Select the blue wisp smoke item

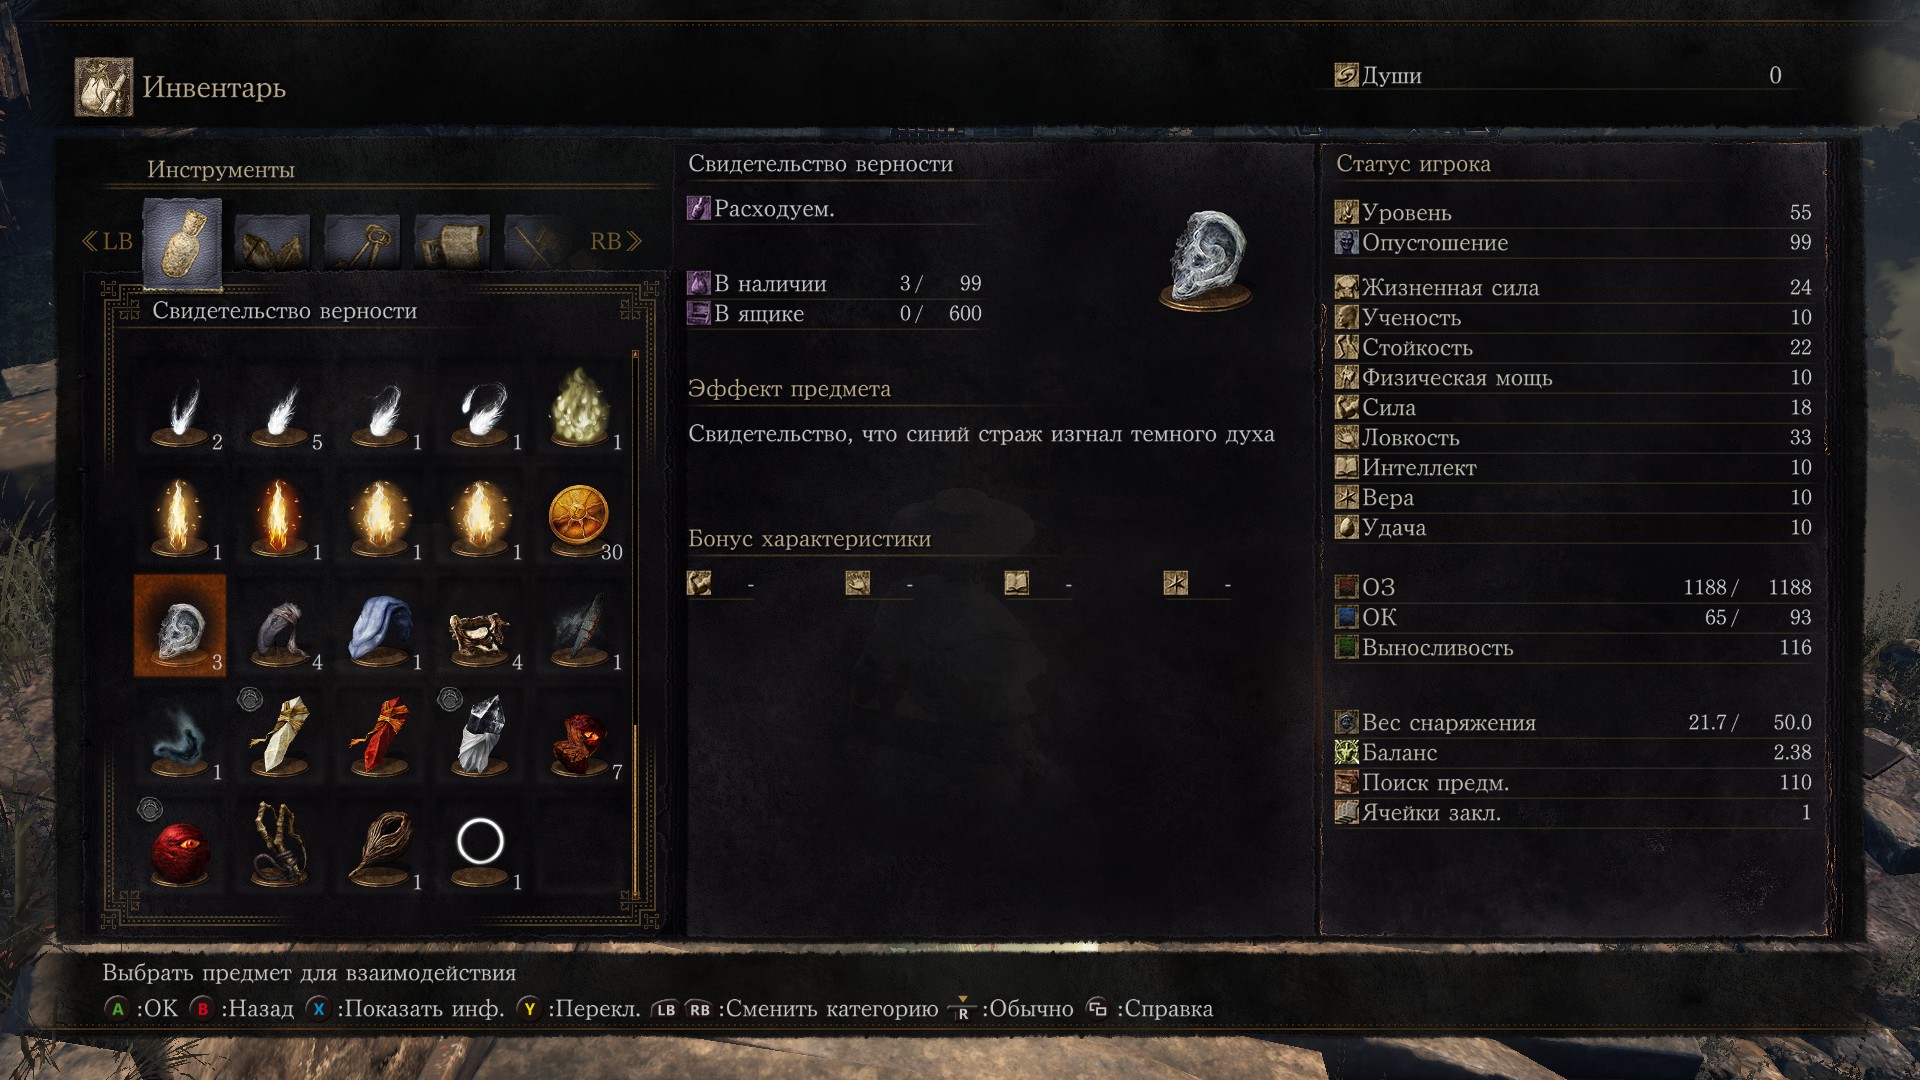coord(180,736)
